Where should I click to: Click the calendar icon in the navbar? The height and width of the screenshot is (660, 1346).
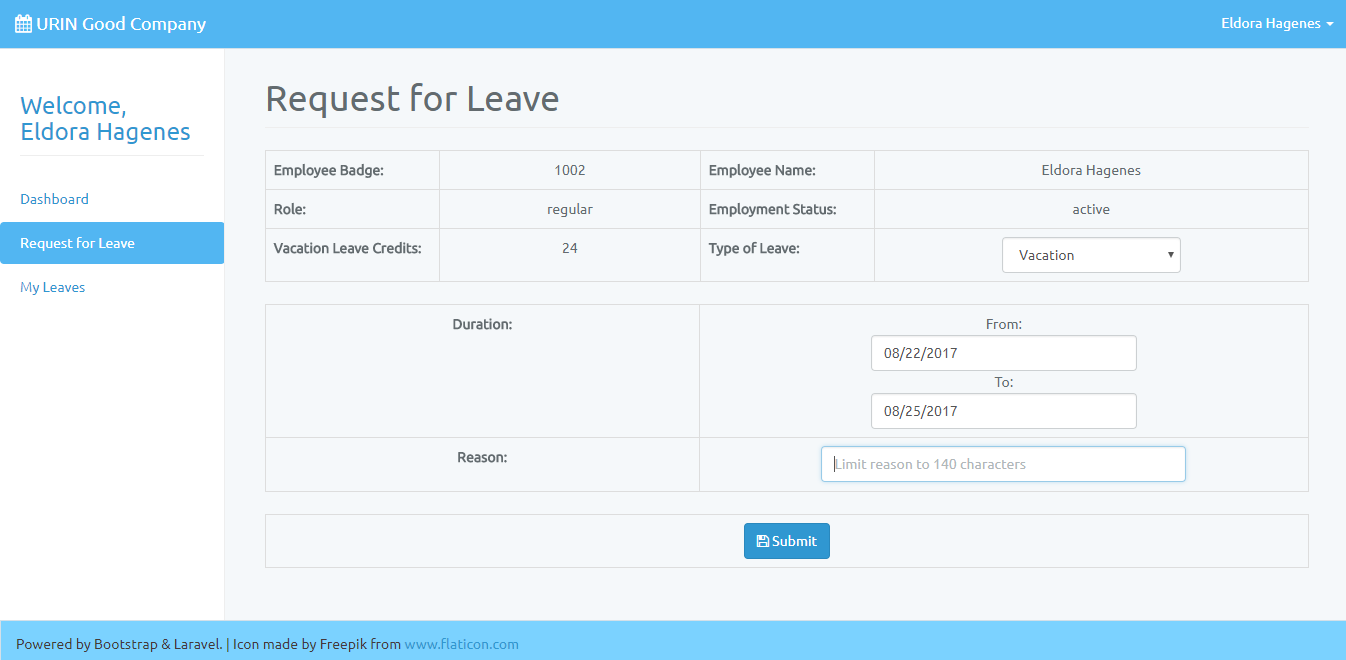point(22,24)
